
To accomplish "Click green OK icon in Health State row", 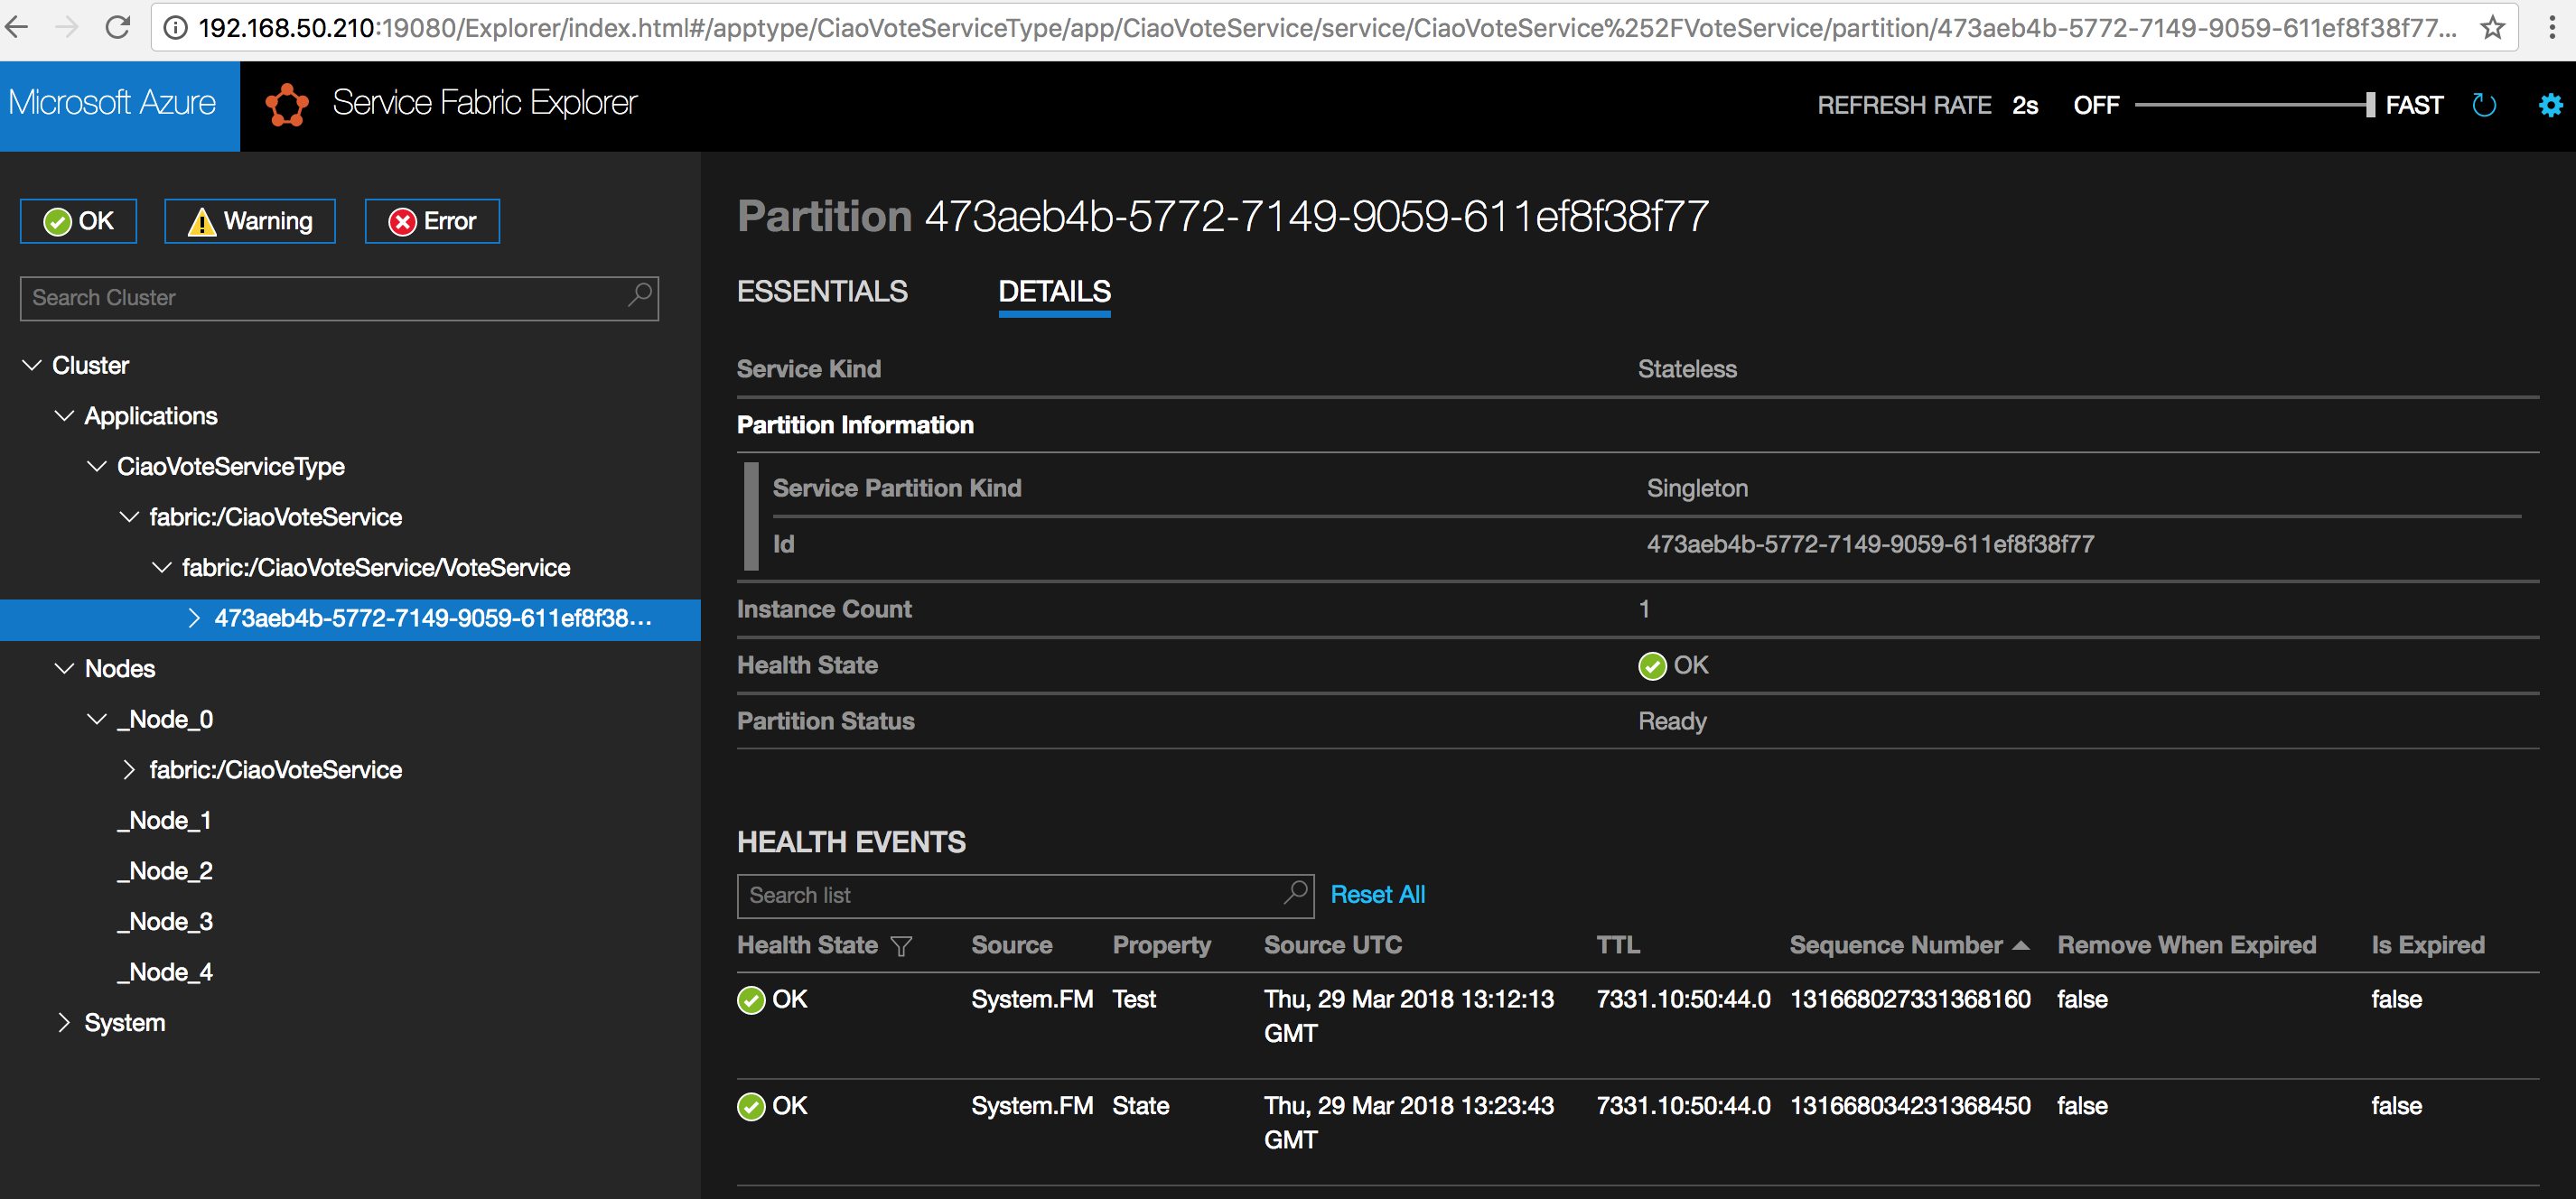I will click(x=1652, y=666).
